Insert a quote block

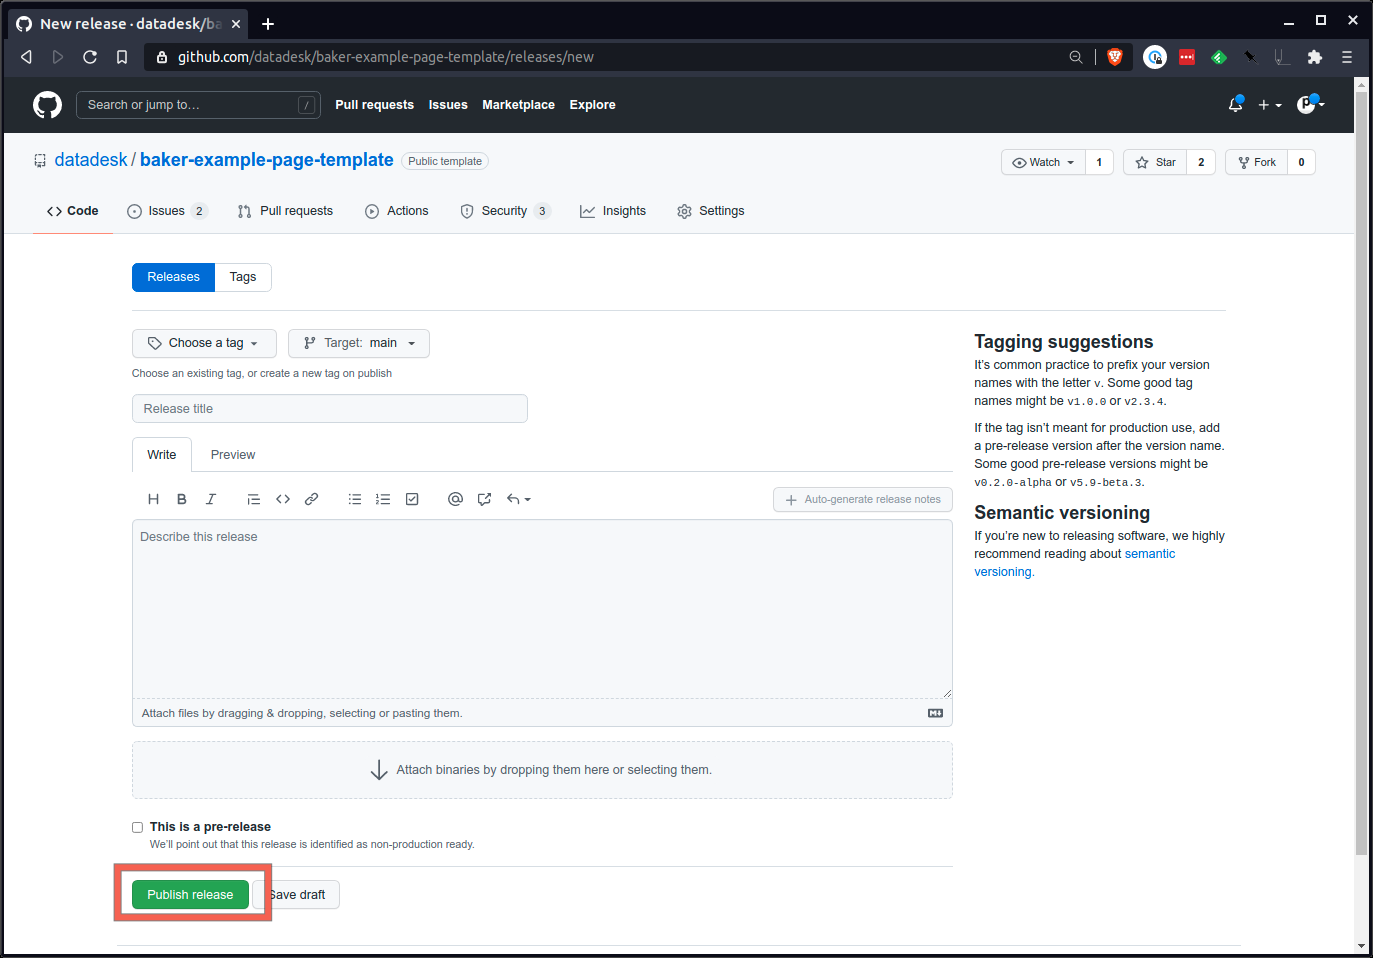[254, 499]
